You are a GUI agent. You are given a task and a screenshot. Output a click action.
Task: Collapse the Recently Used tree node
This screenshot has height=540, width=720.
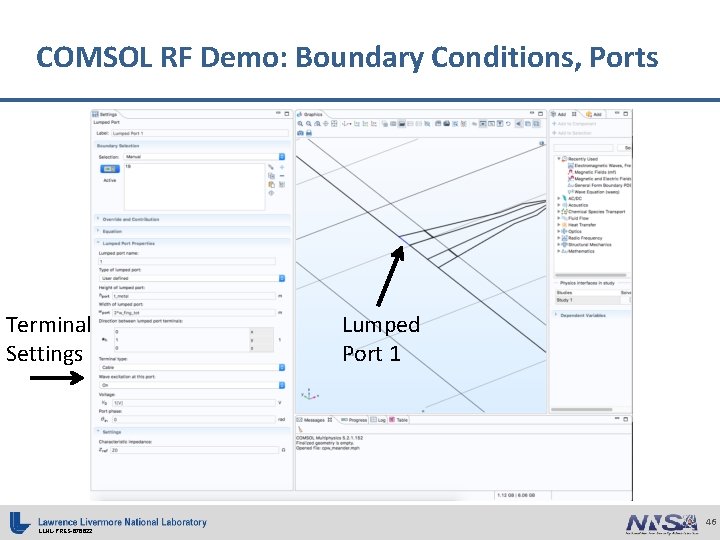click(x=559, y=159)
